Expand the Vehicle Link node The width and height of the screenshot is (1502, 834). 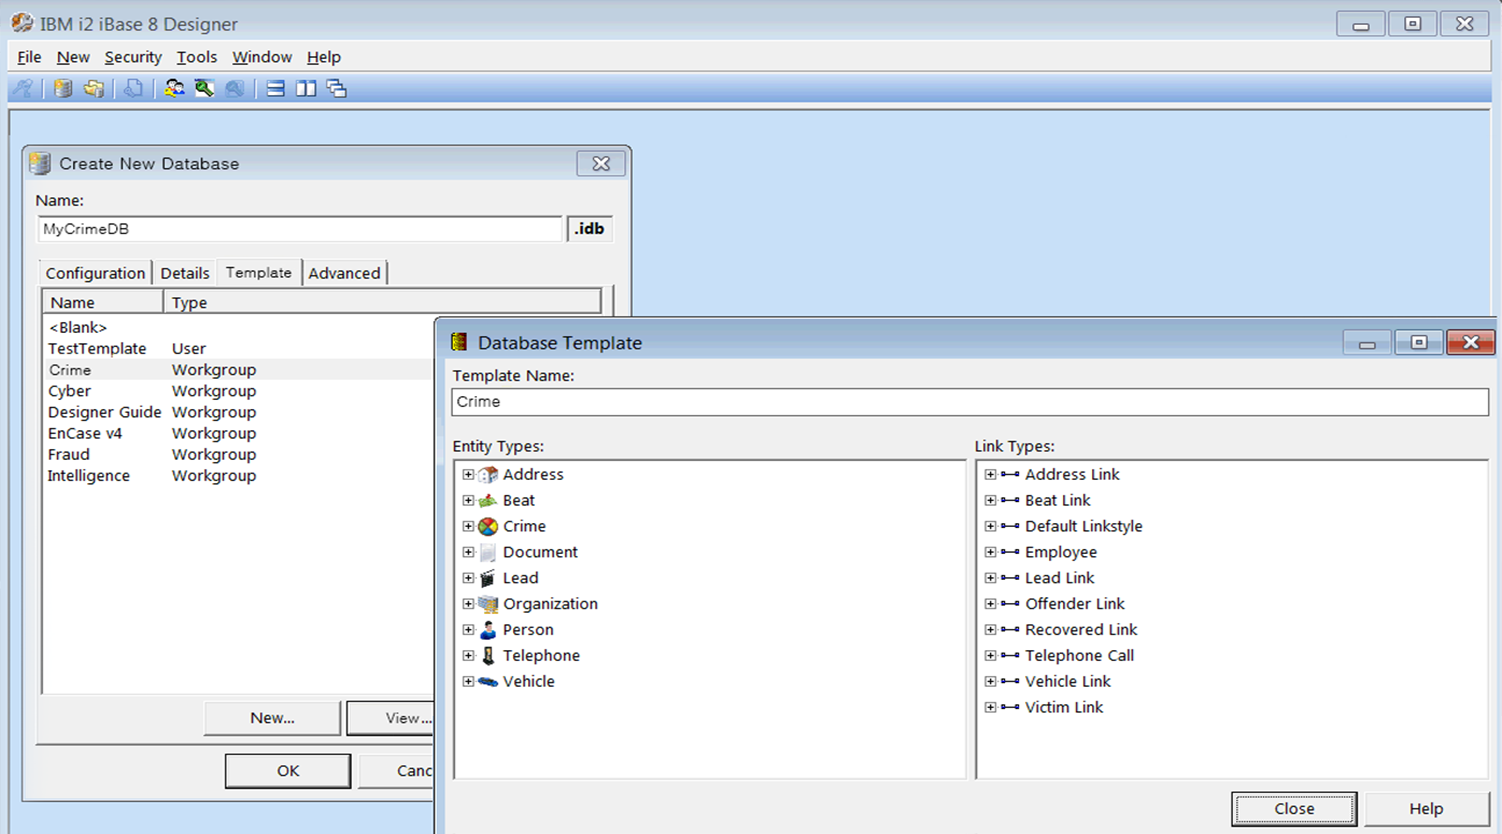[990, 682]
